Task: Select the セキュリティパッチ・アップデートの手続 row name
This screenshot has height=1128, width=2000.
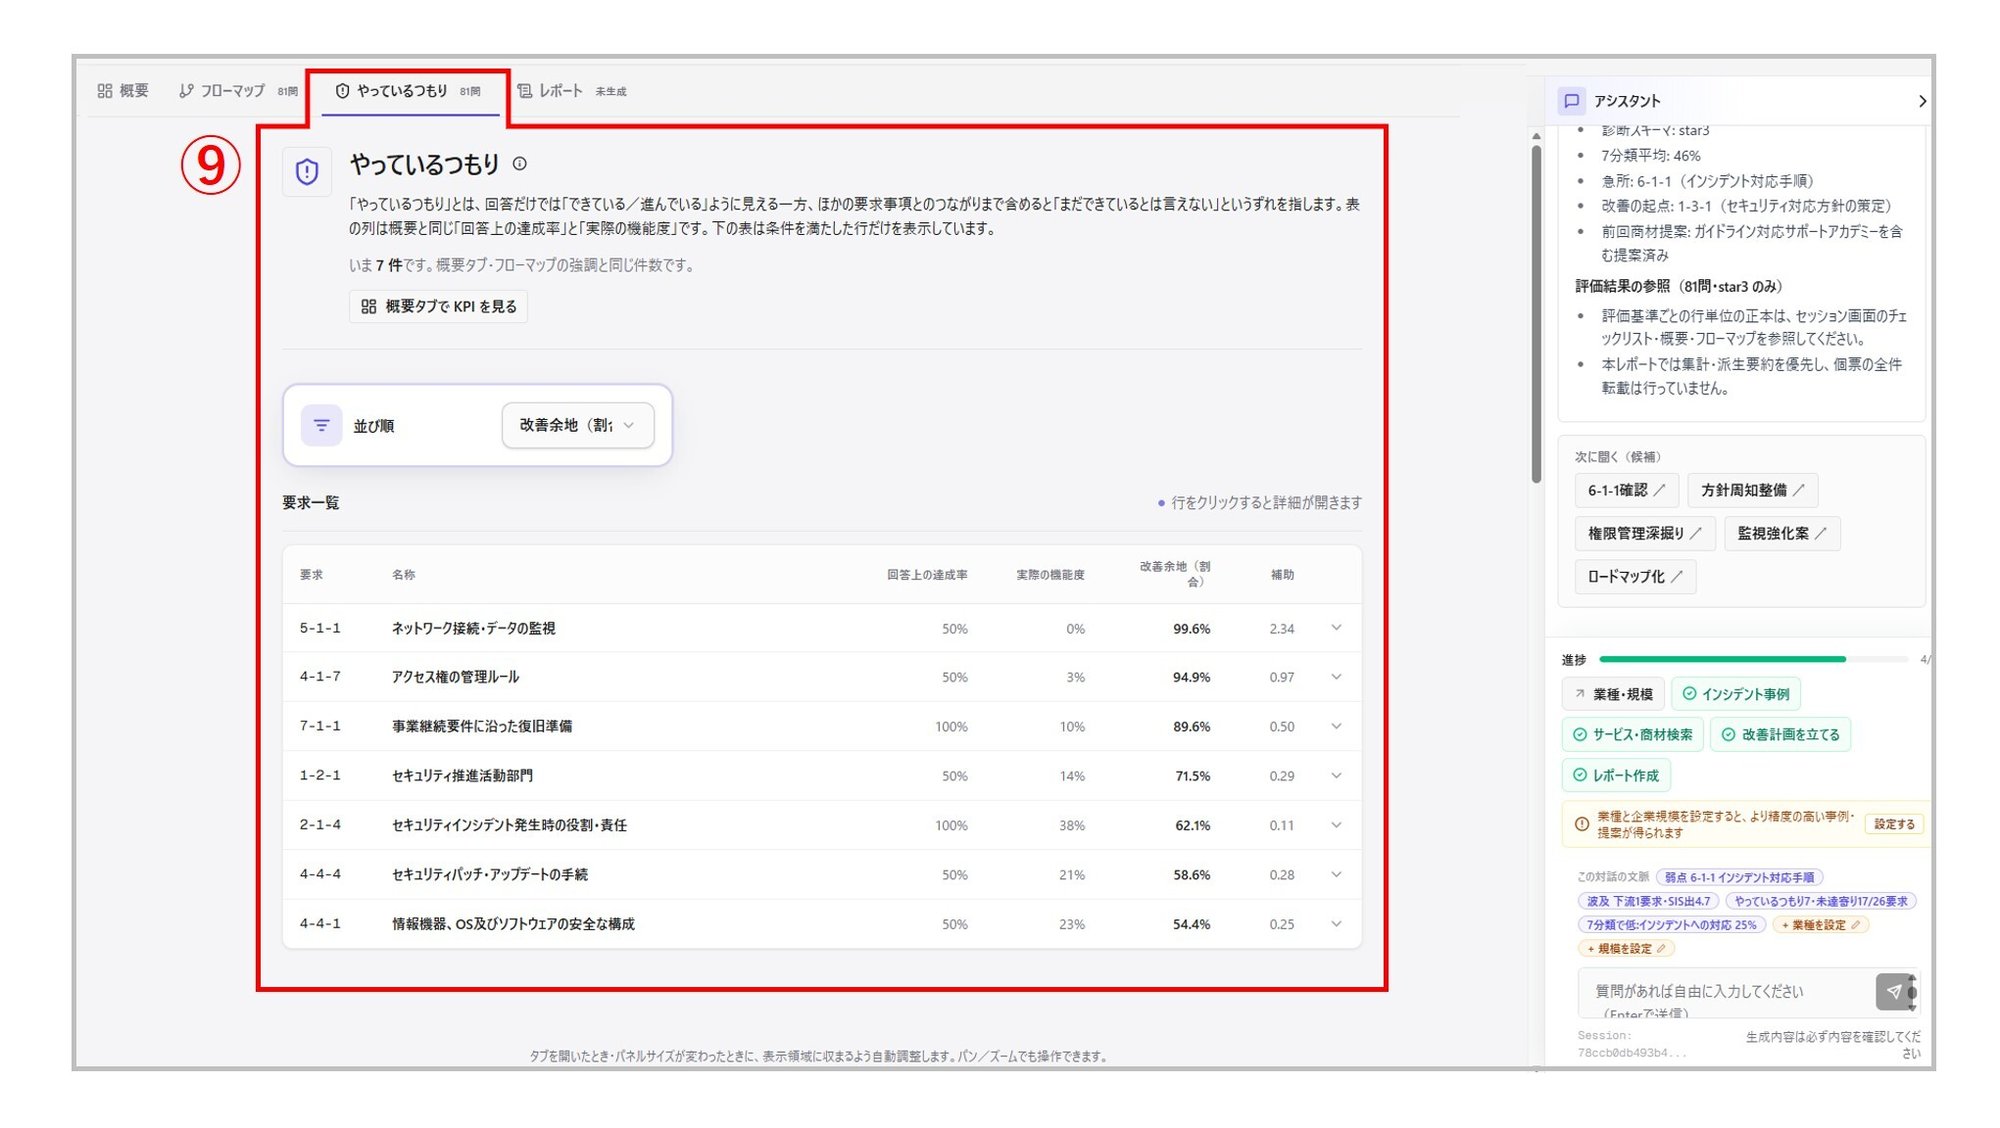Action: coord(490,874)
